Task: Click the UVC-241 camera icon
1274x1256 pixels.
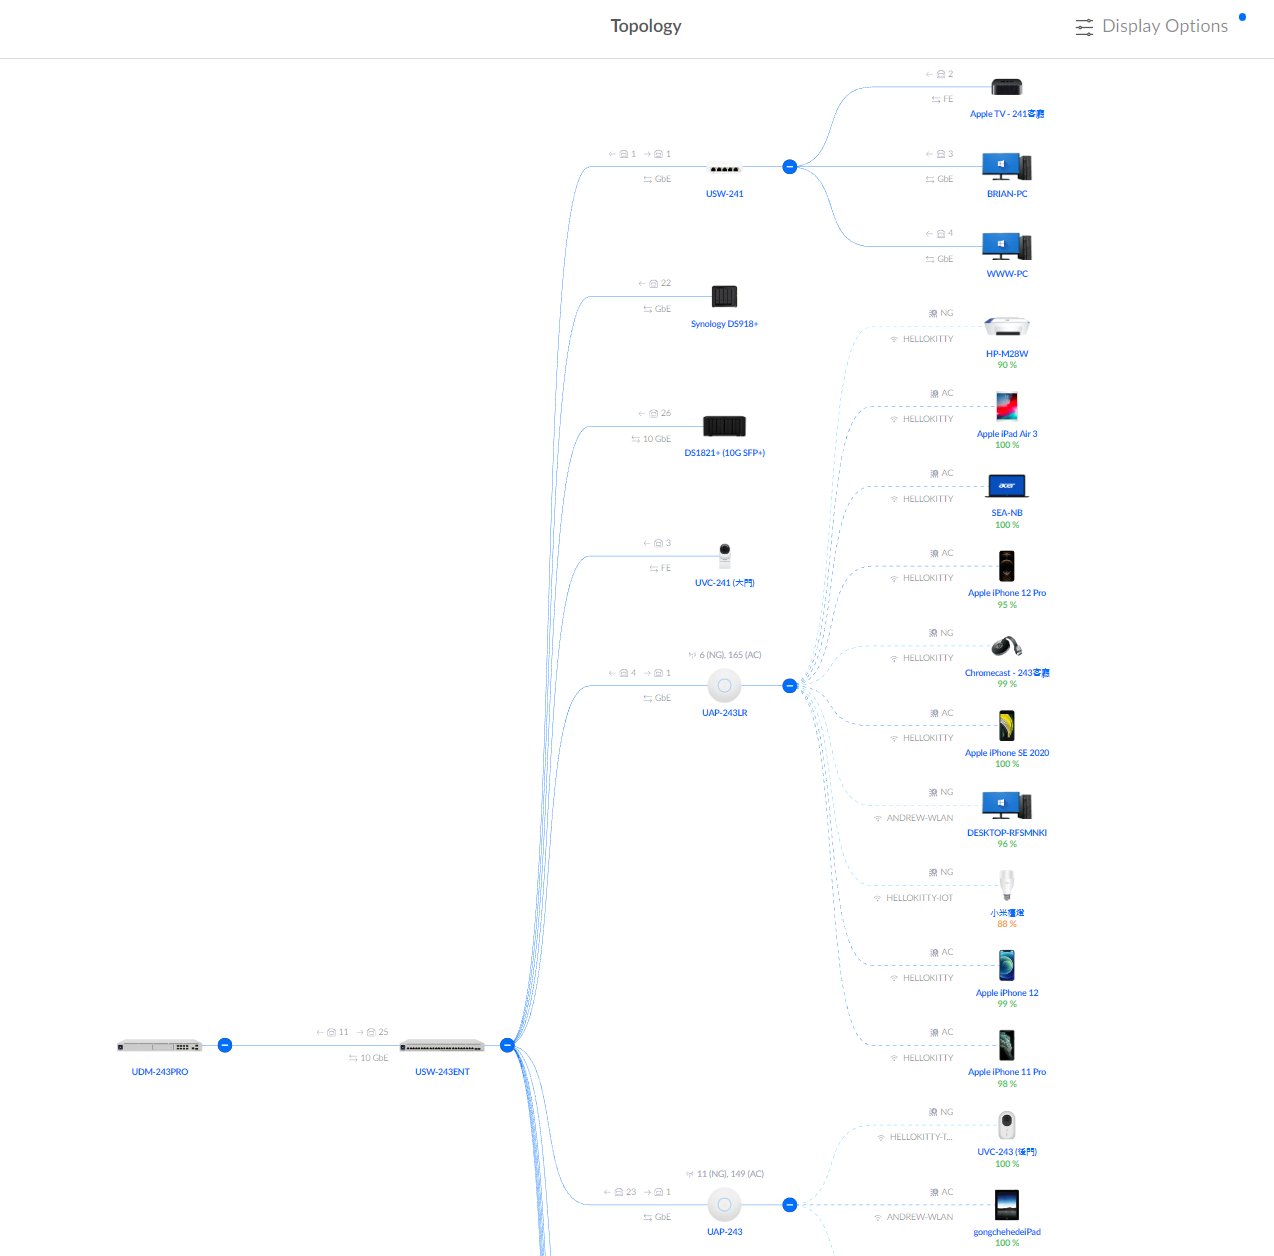Action: pos(724,555)
